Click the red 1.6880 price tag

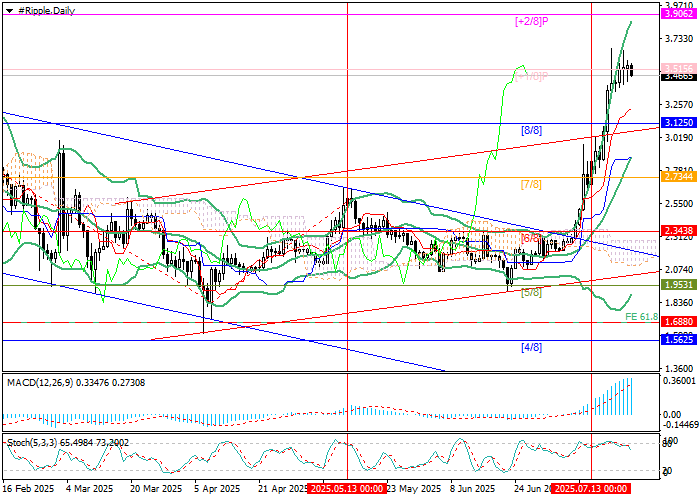point(678,323)
